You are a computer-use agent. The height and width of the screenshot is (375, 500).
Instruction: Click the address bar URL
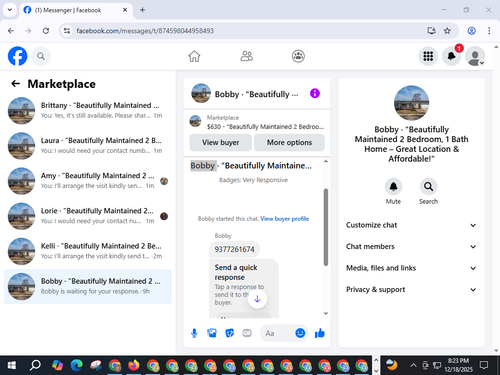coord(145,31)
